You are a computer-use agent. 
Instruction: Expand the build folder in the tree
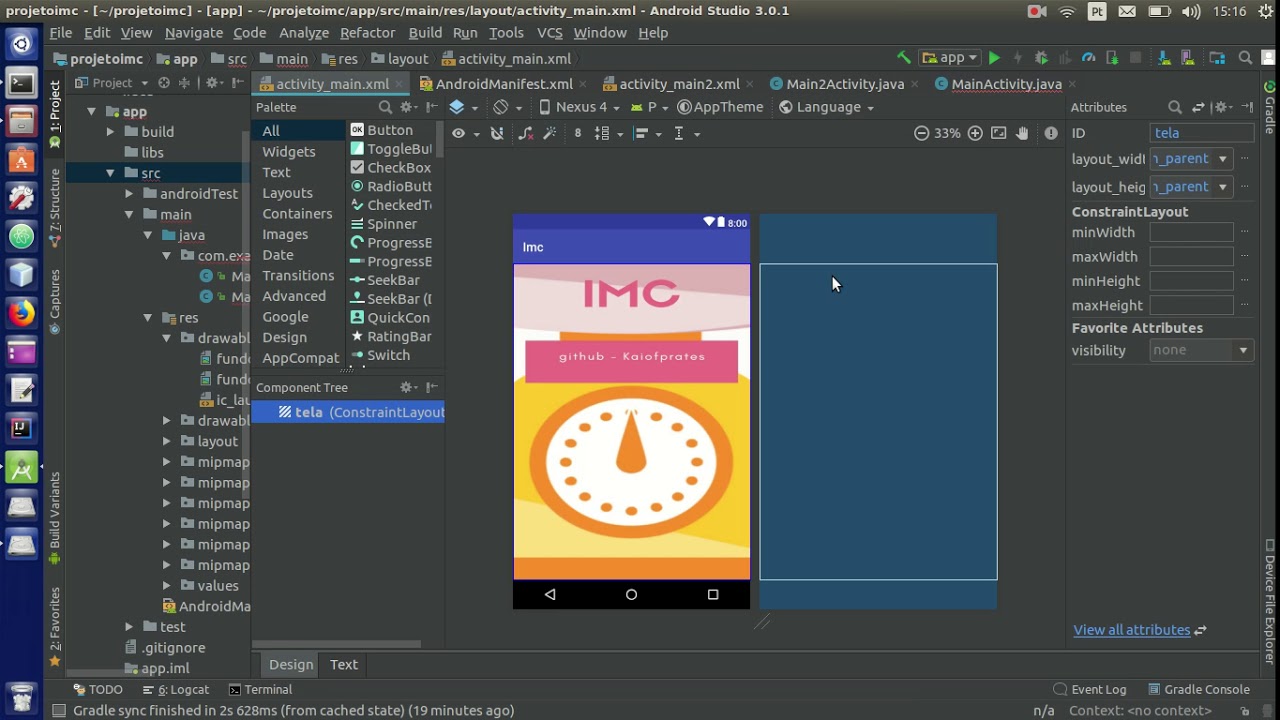[x=110, y=132]
